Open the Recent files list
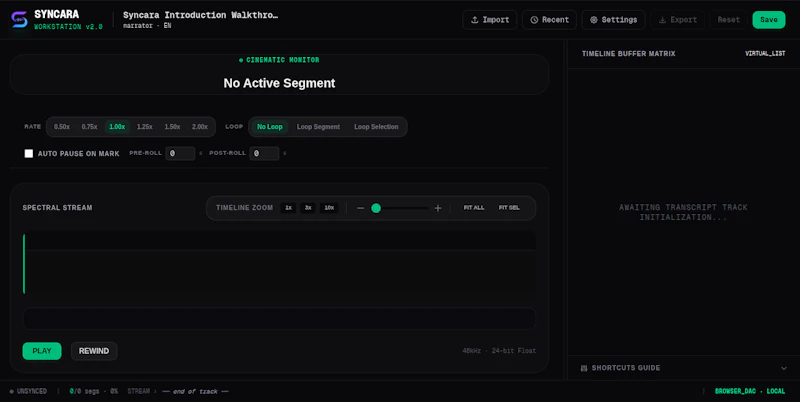 (x=549, y=20)
